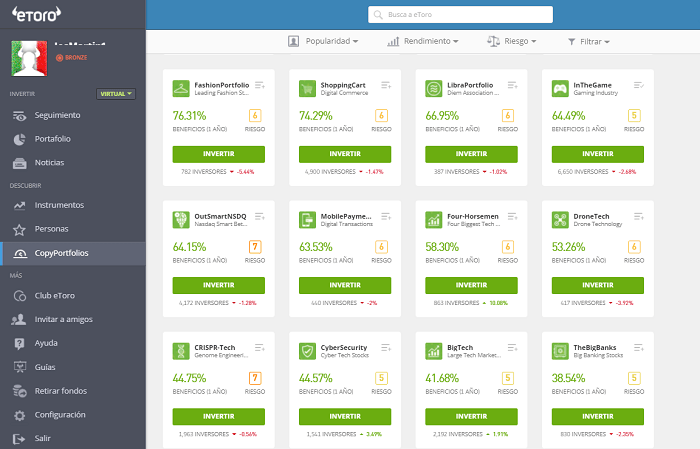The image size is (700, 449).
Task: Add FashionPortfolio to watchlist
Action: click(x=260, y=85)
